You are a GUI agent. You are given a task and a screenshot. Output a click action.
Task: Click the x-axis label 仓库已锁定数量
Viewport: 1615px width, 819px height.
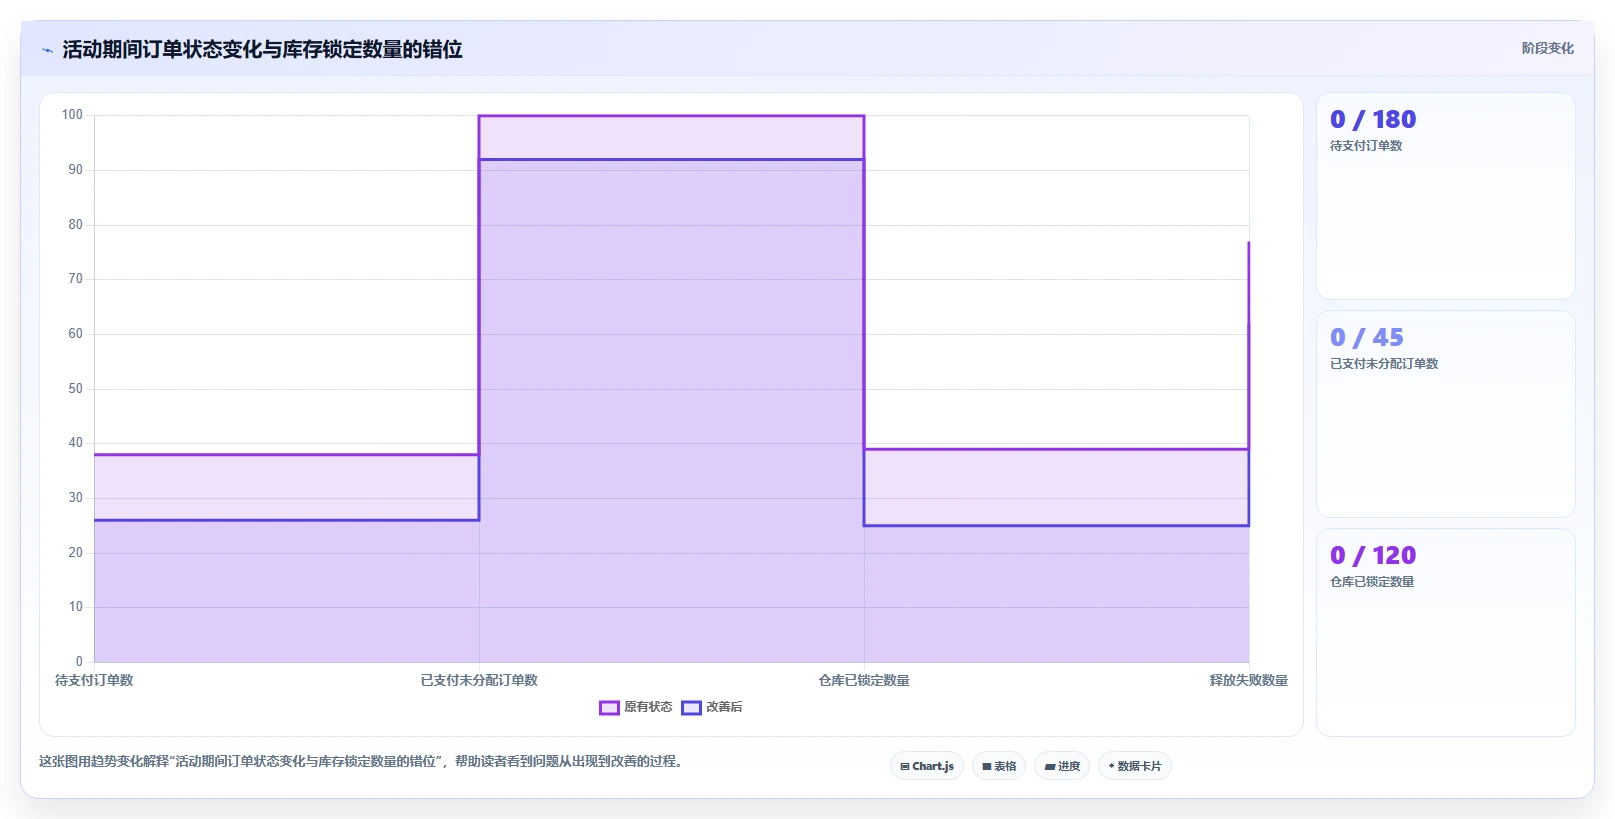[x=864, y=680]
